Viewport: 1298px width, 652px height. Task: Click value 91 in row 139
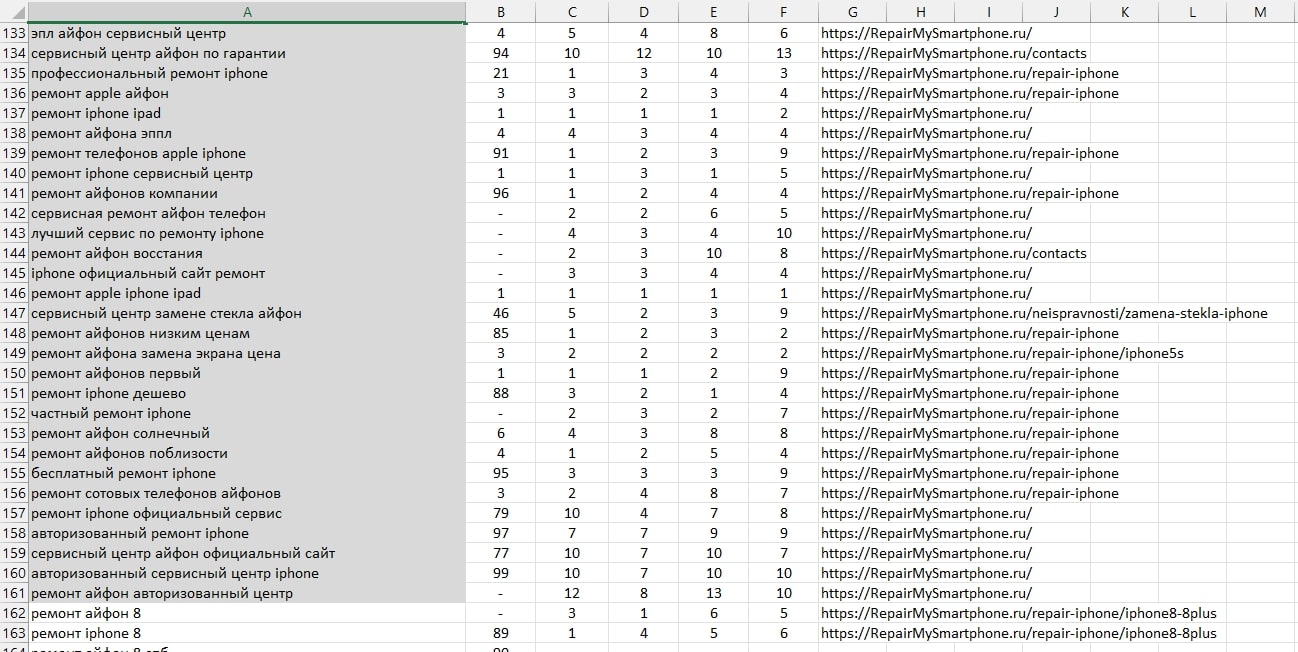pyautogui.click(x=501, y=153)
